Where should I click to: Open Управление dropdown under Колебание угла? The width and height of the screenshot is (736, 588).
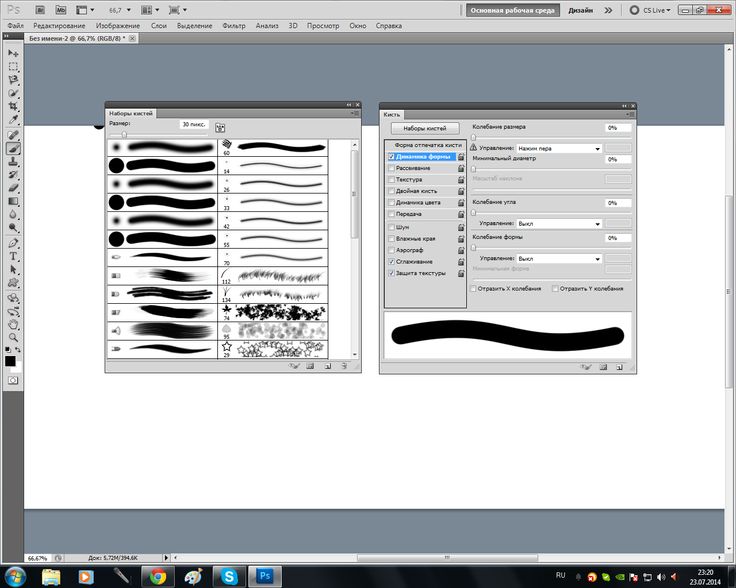[559, 224]
